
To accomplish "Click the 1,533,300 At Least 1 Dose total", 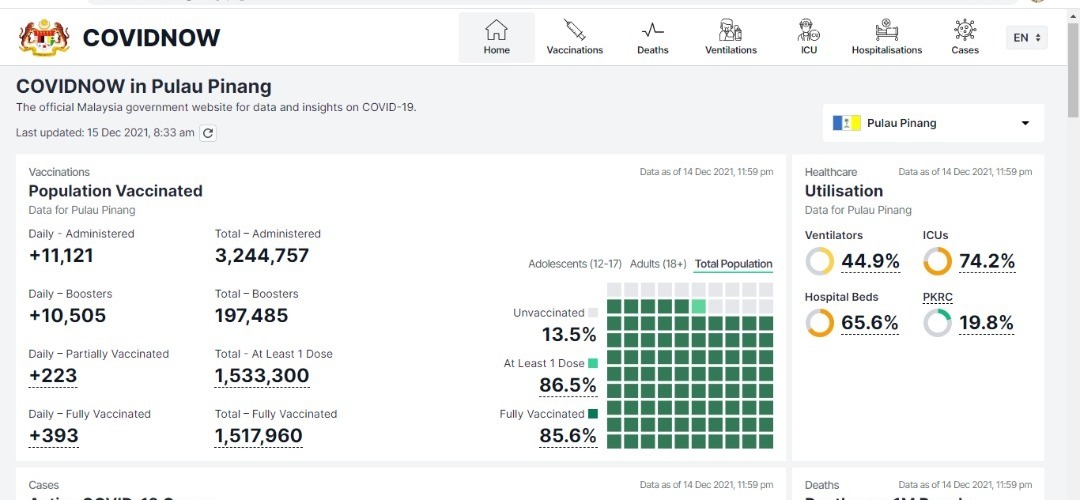I will pyautogui.click(x=262, y=376).
